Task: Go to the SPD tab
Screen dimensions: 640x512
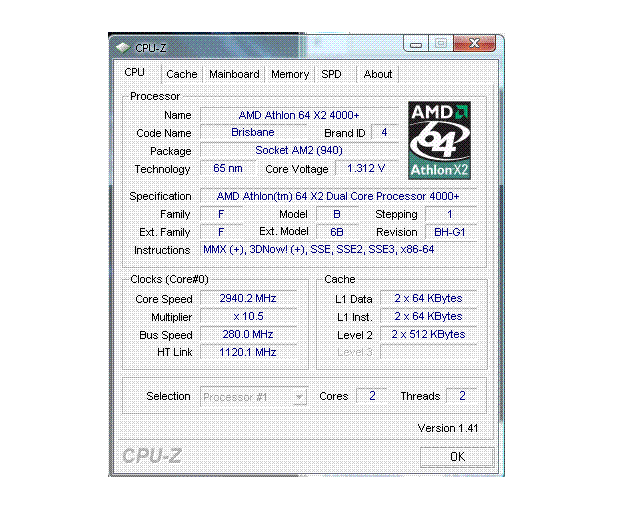Action: point(331,74)
